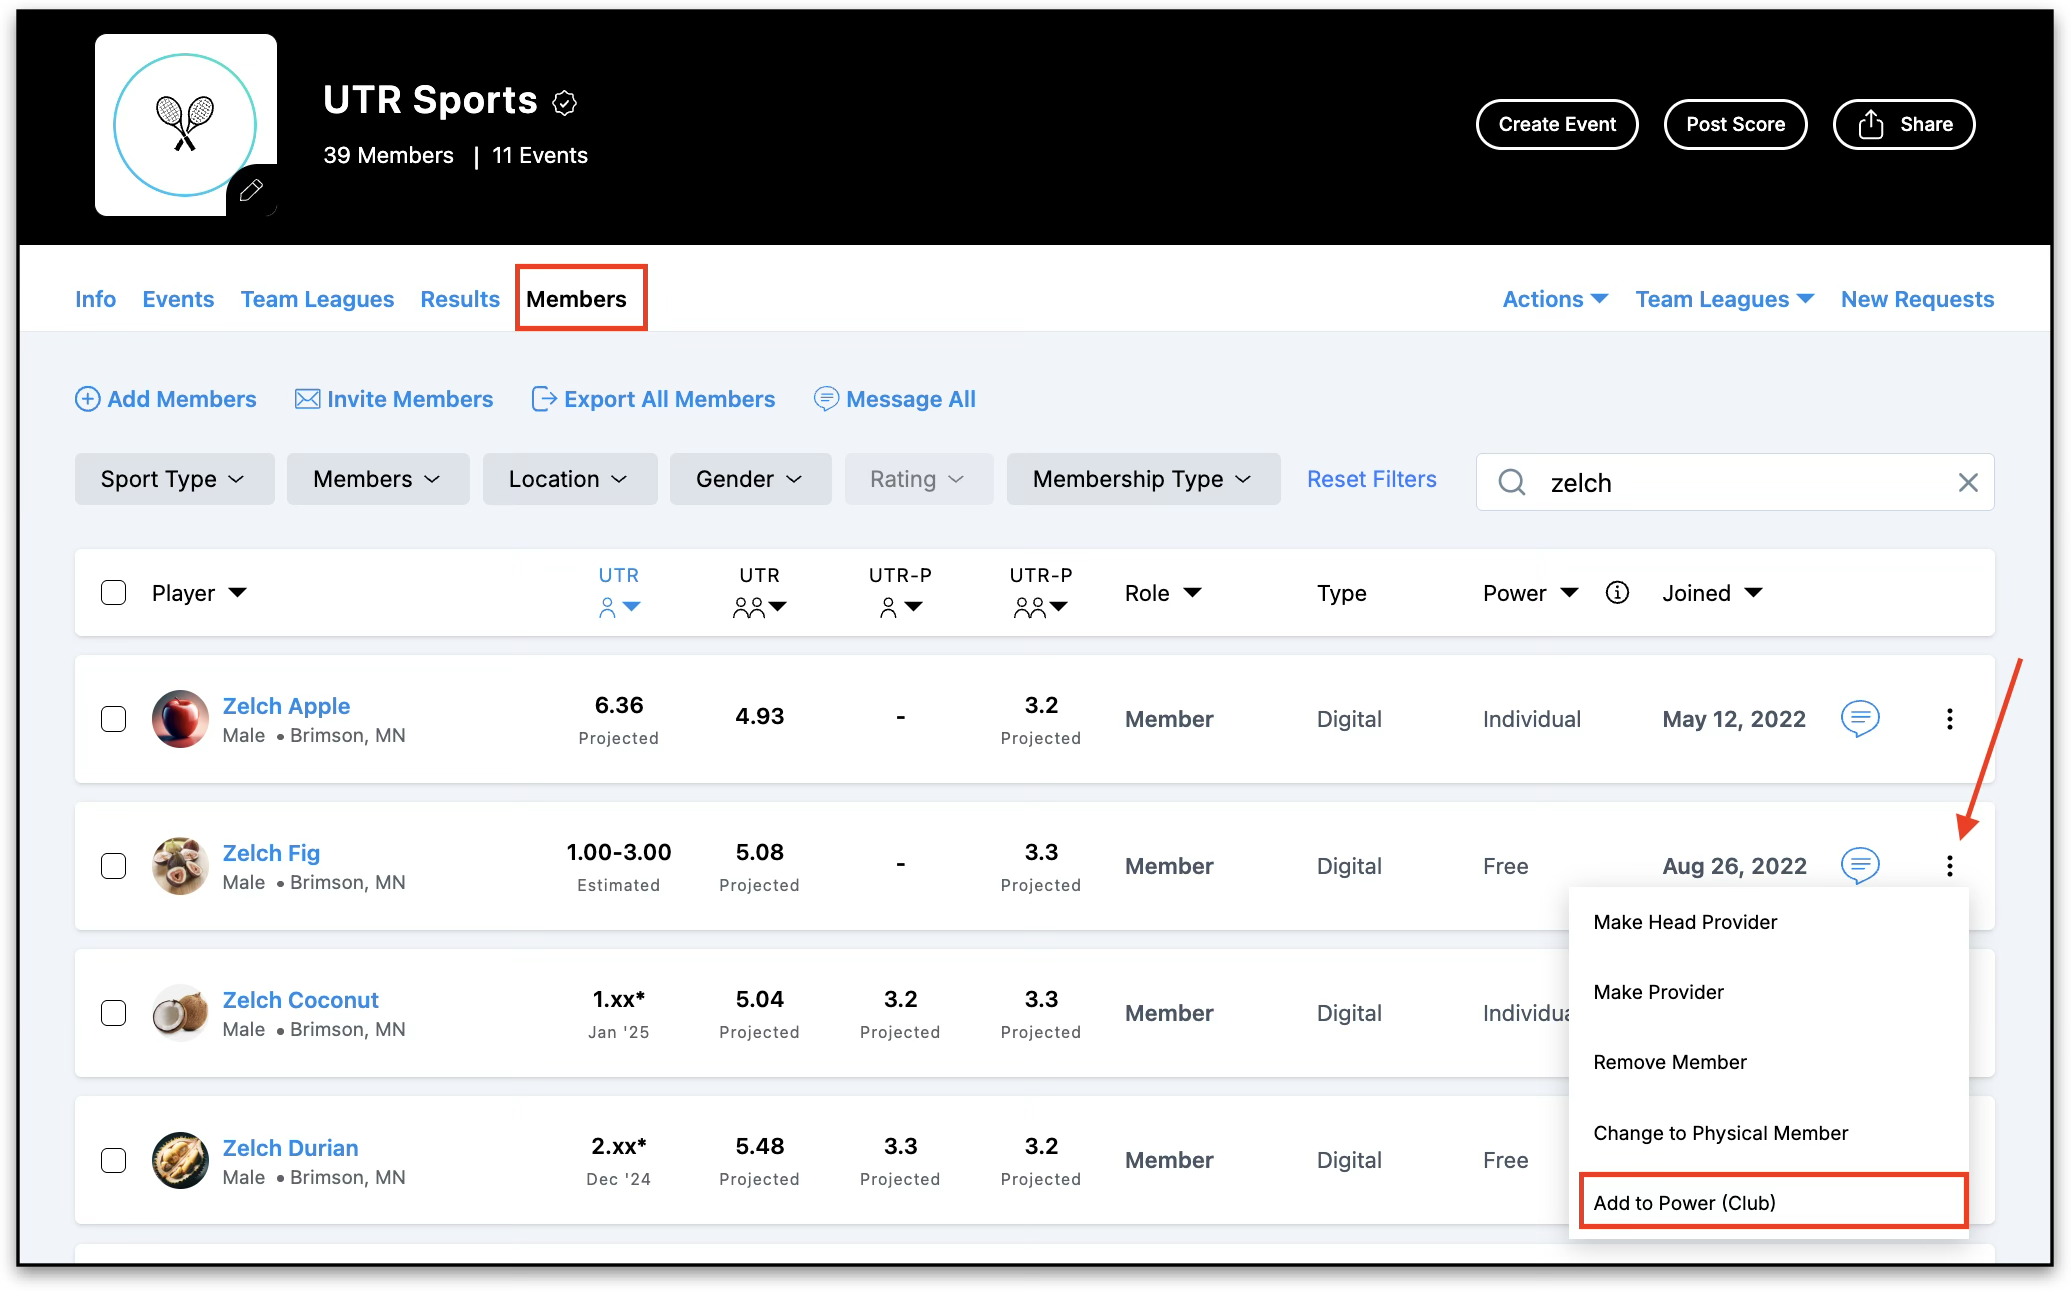Open the Zelch Coconut profile link
Viewport: 2071px width, 1291px height.
tap(300, 1000)
